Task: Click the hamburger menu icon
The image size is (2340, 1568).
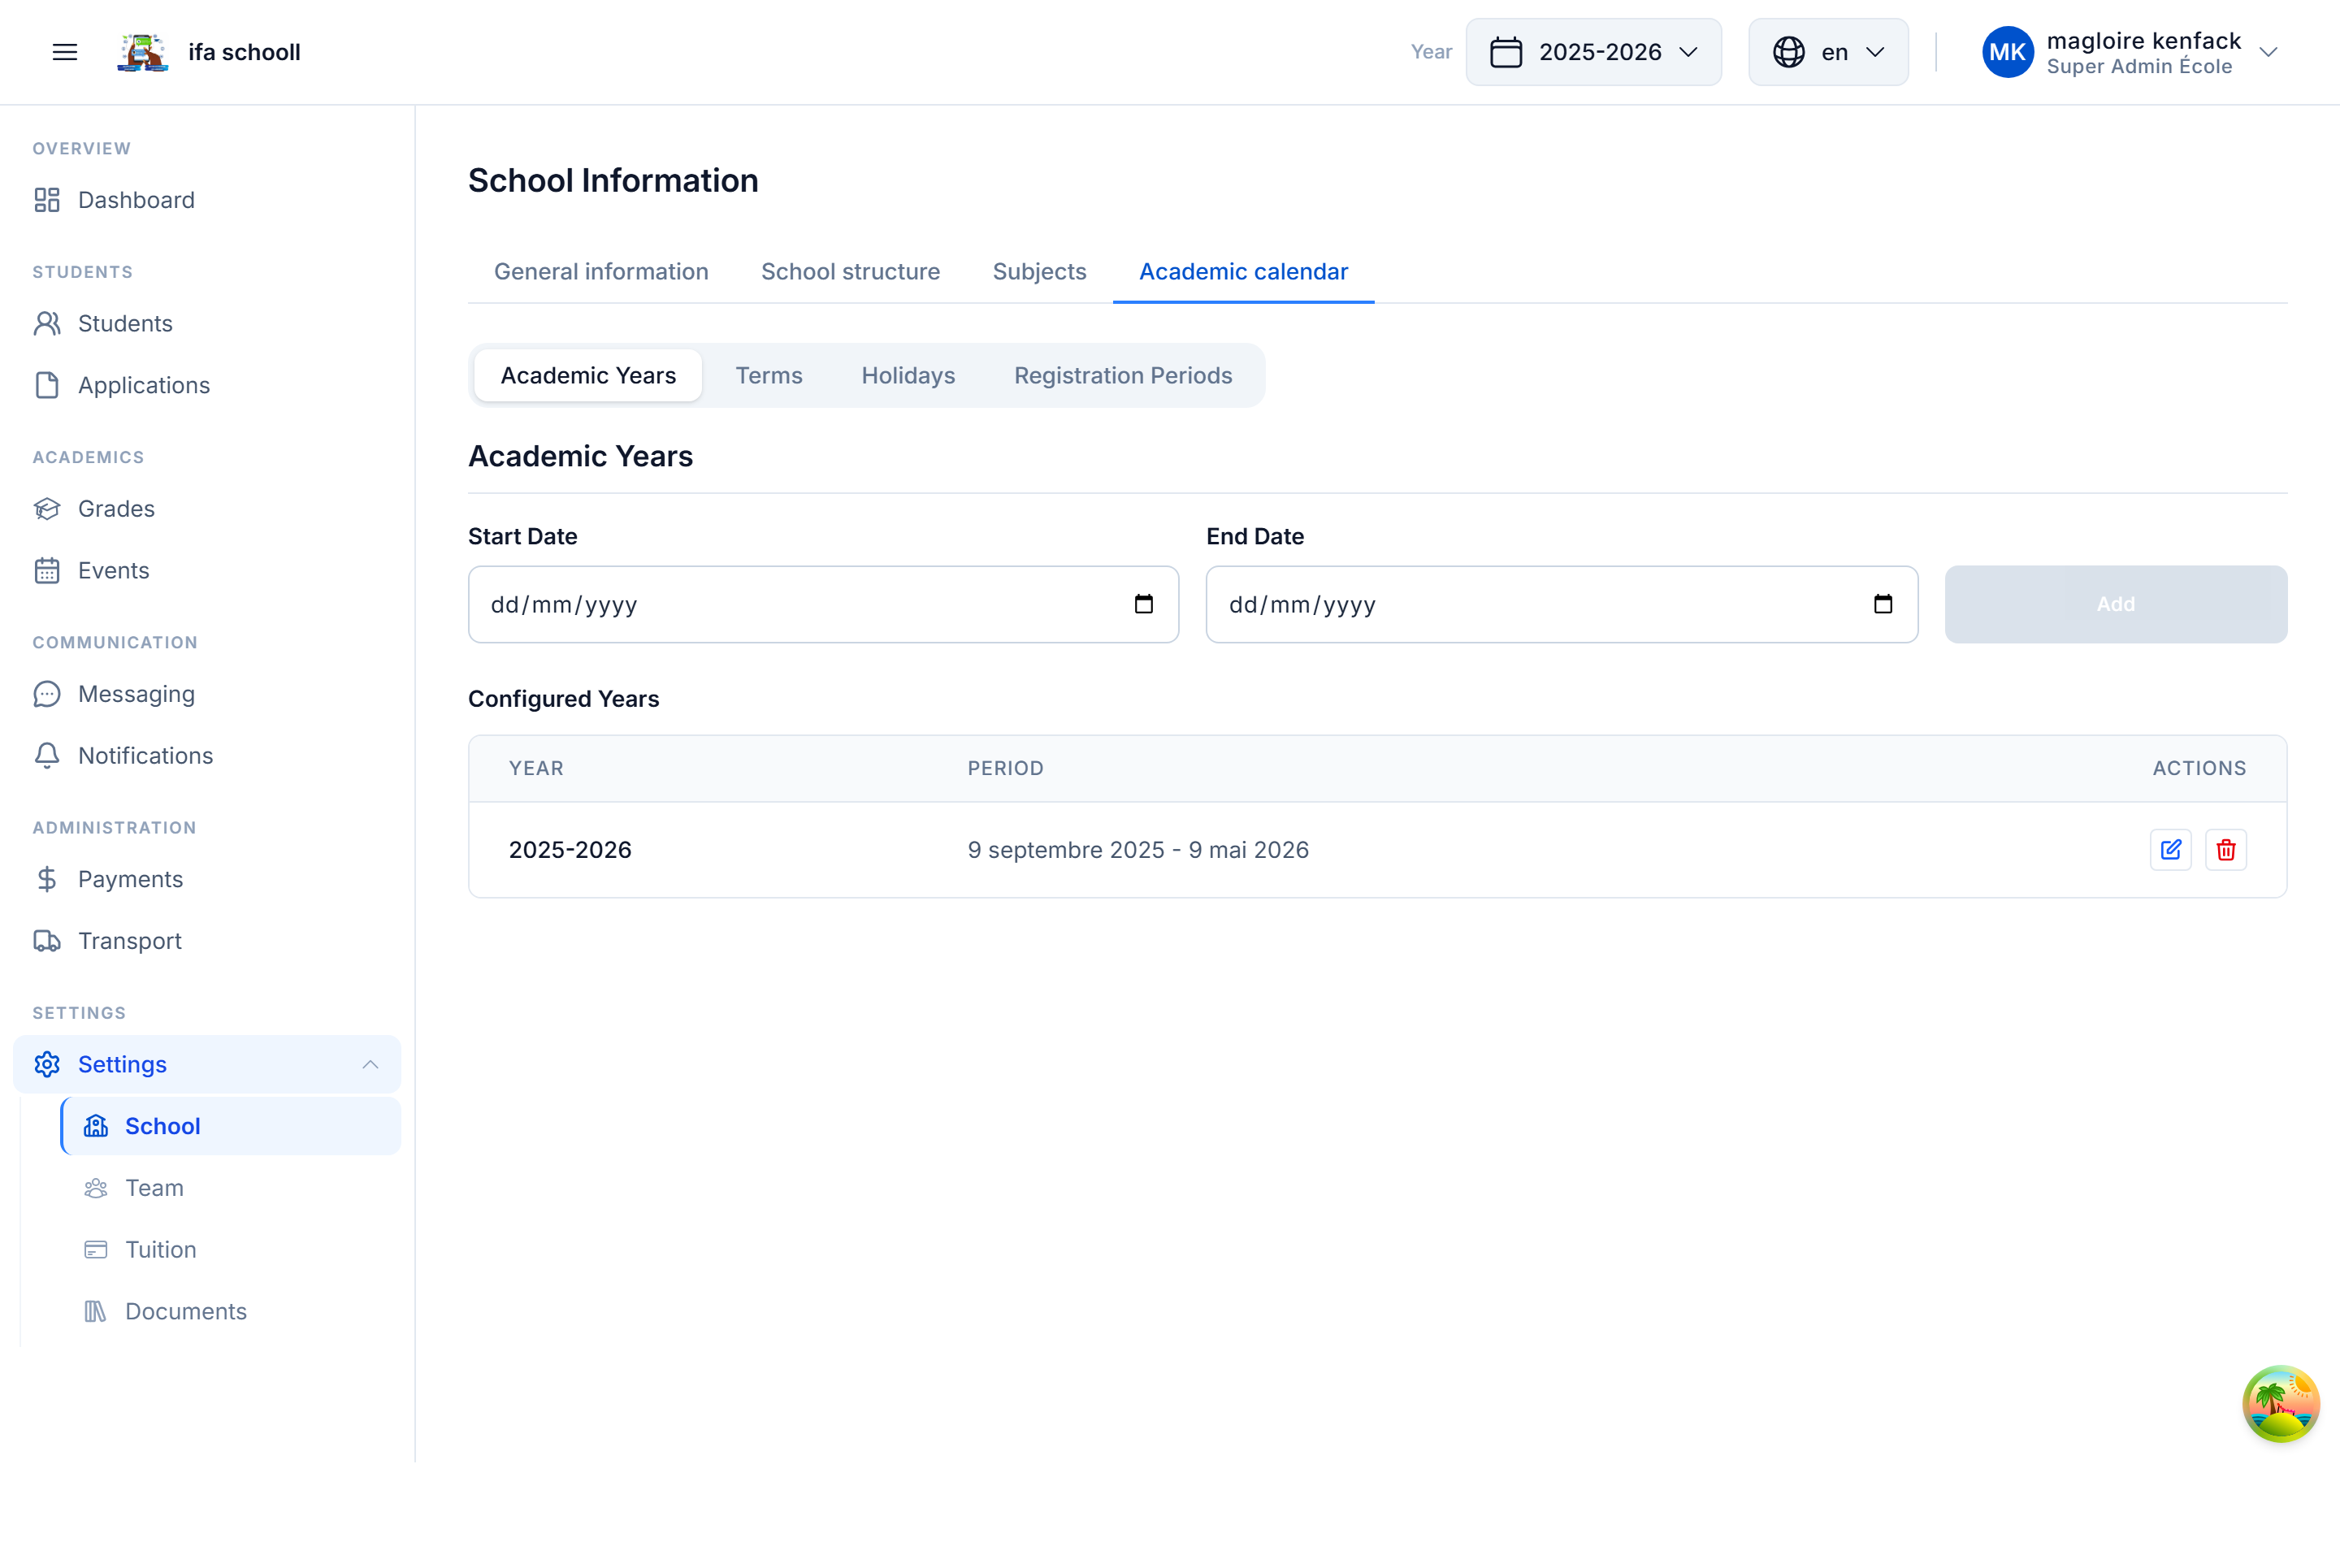Action: point(65,52)
